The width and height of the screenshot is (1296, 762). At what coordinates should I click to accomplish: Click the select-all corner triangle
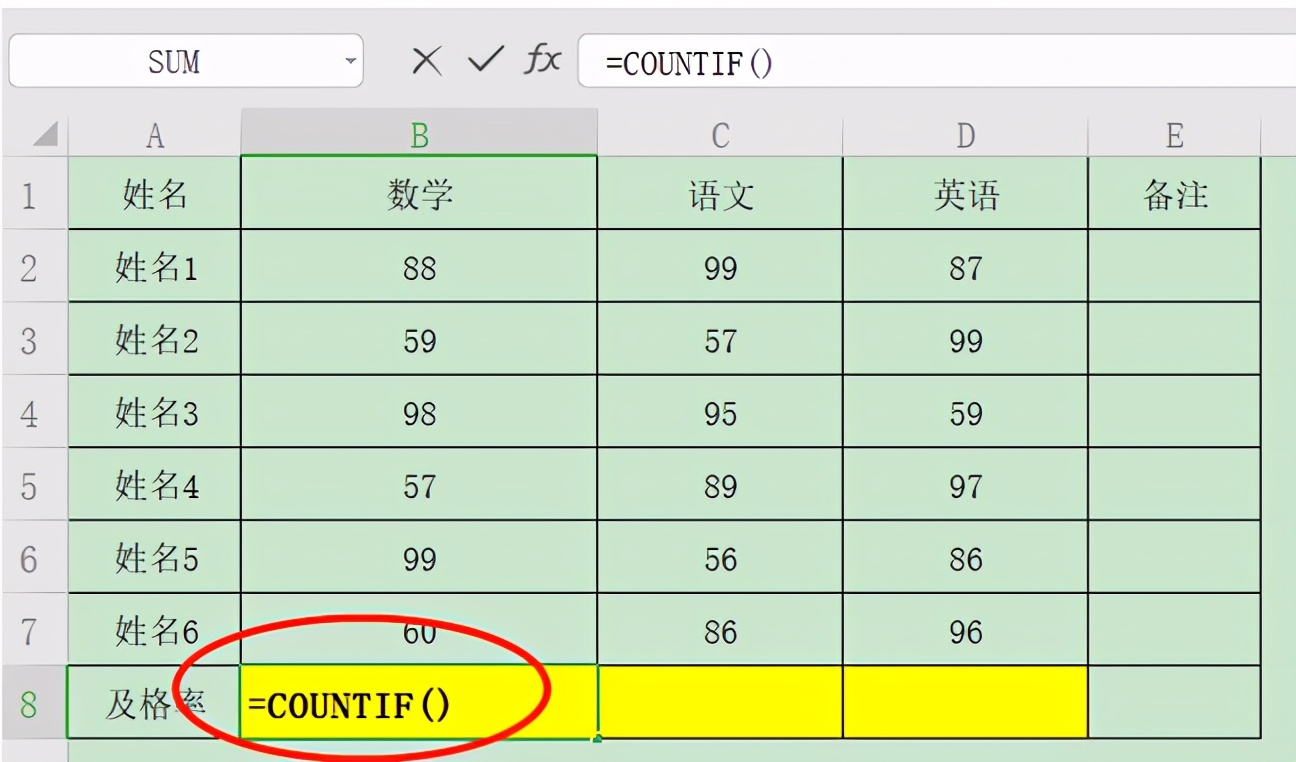pos(46,134)
